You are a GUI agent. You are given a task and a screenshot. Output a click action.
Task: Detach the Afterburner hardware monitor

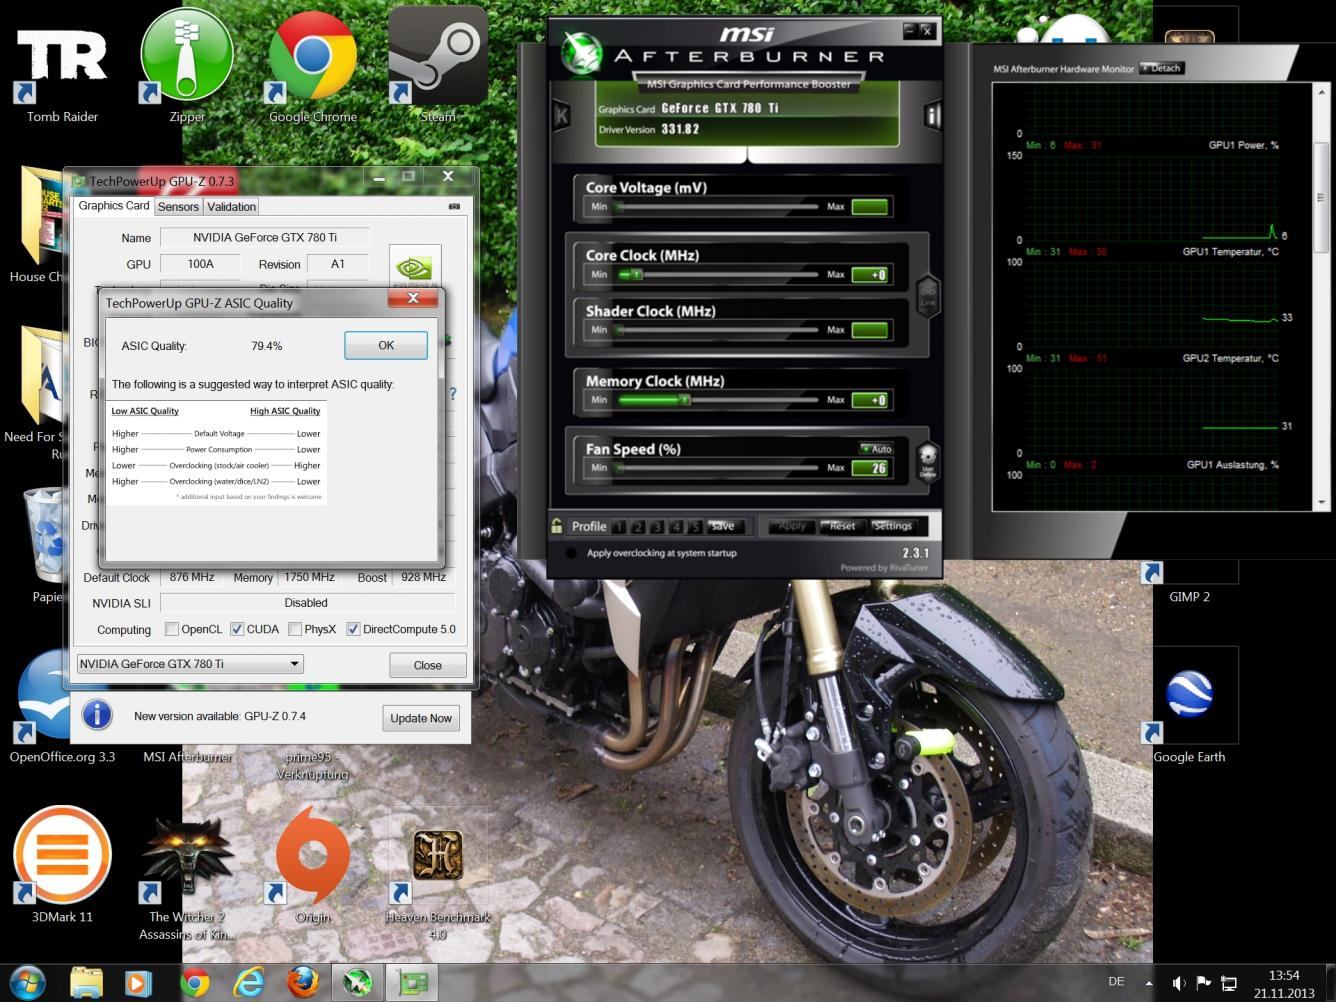[1162, 68]
